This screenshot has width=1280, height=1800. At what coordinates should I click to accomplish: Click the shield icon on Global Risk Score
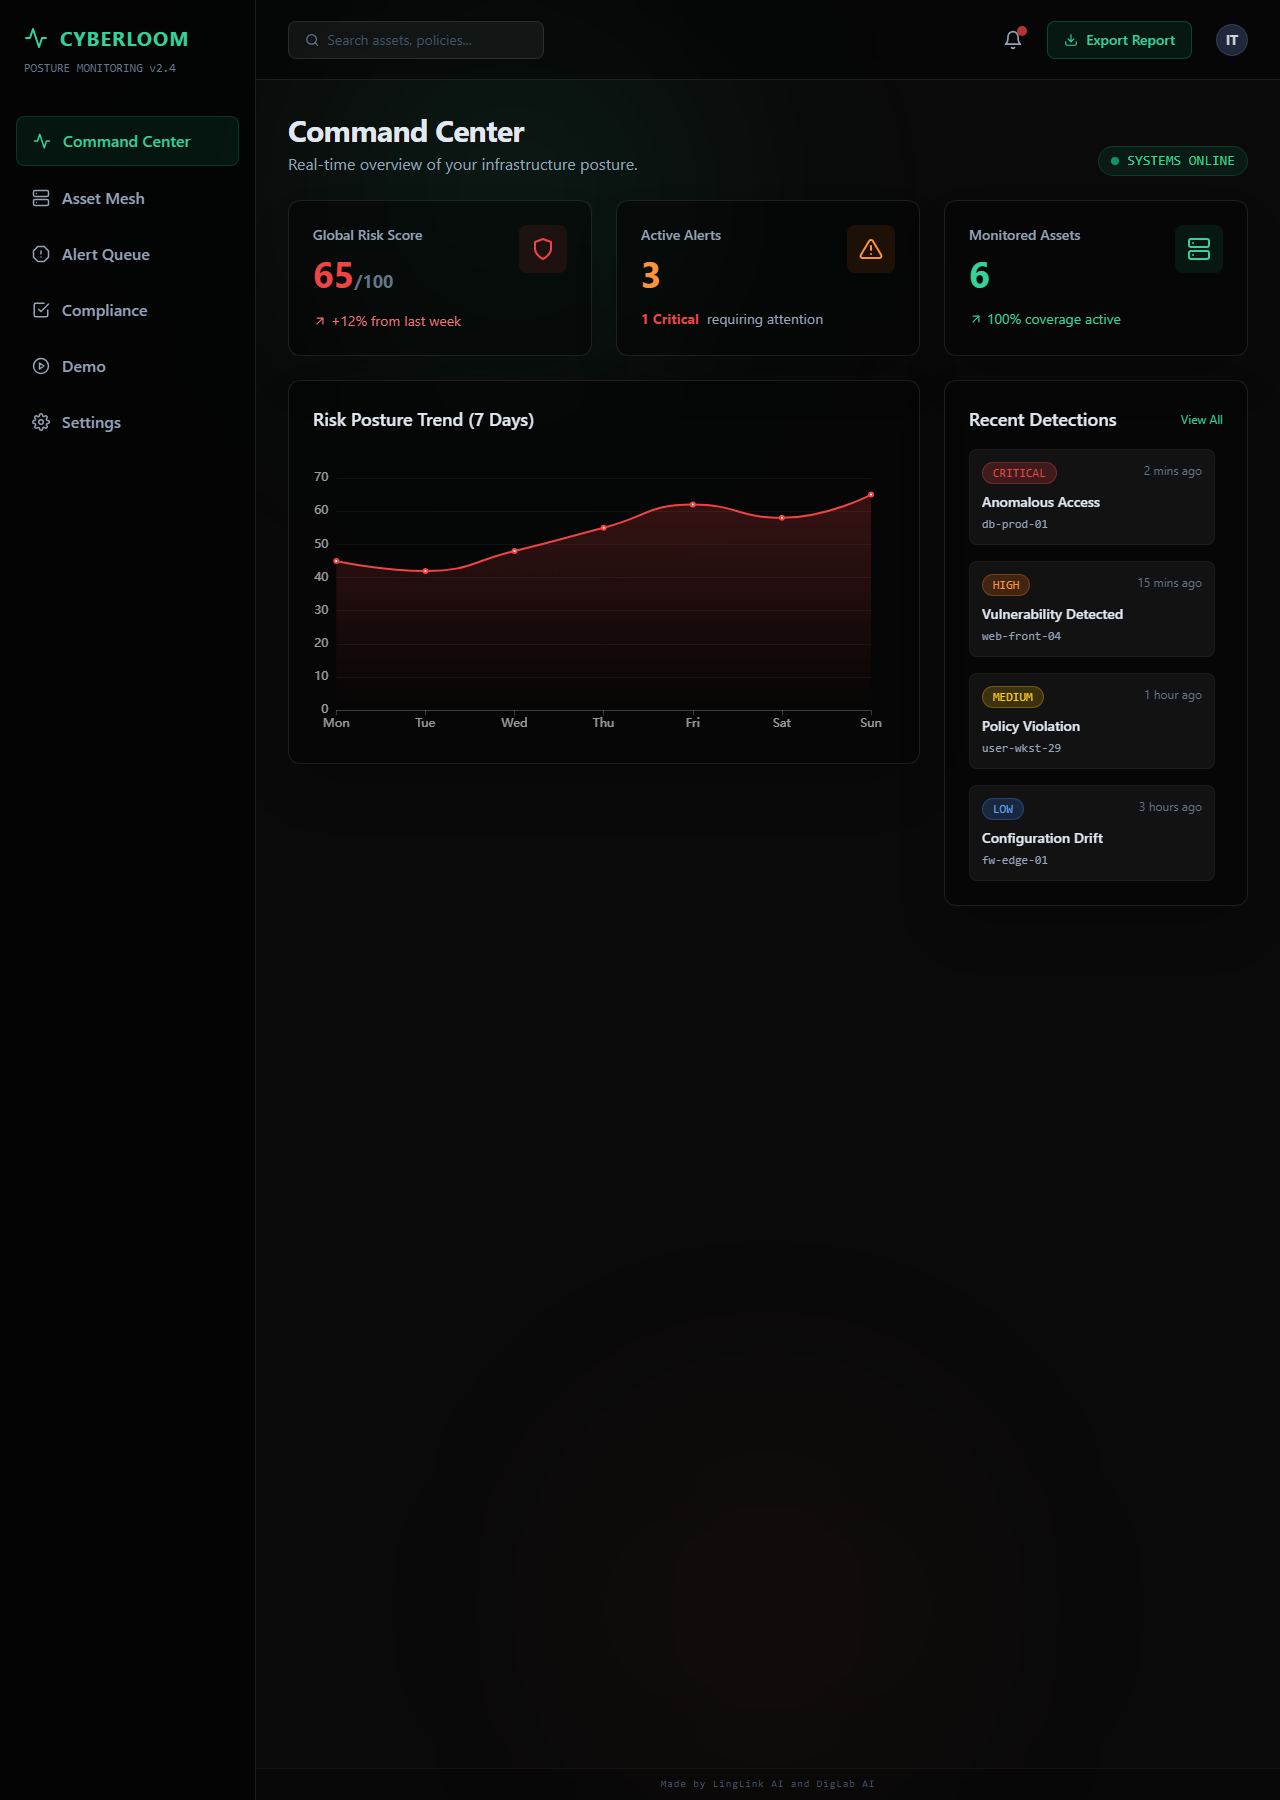tap(543, 249)
